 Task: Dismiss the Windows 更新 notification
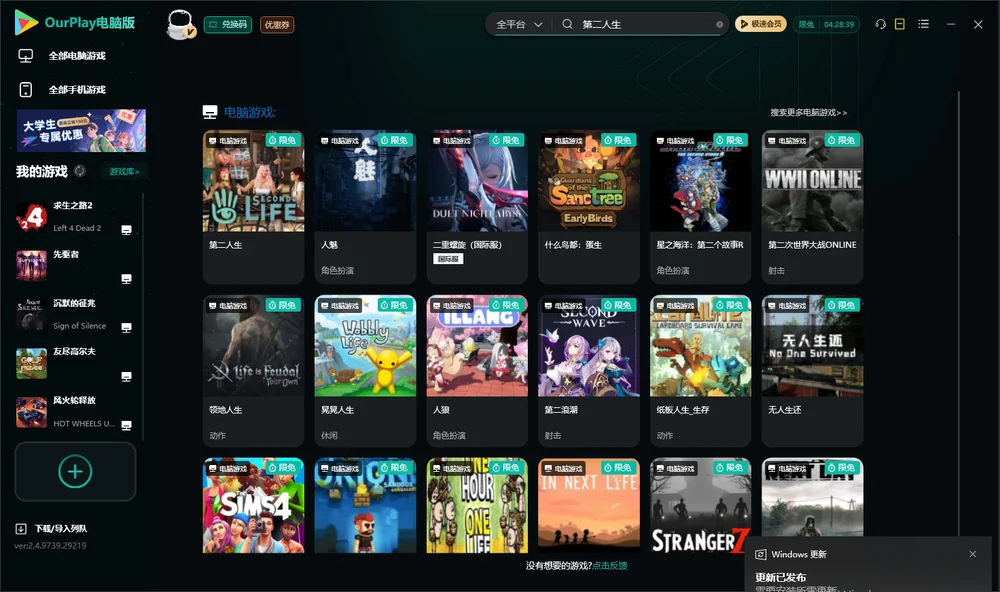[x=973, y=554]
